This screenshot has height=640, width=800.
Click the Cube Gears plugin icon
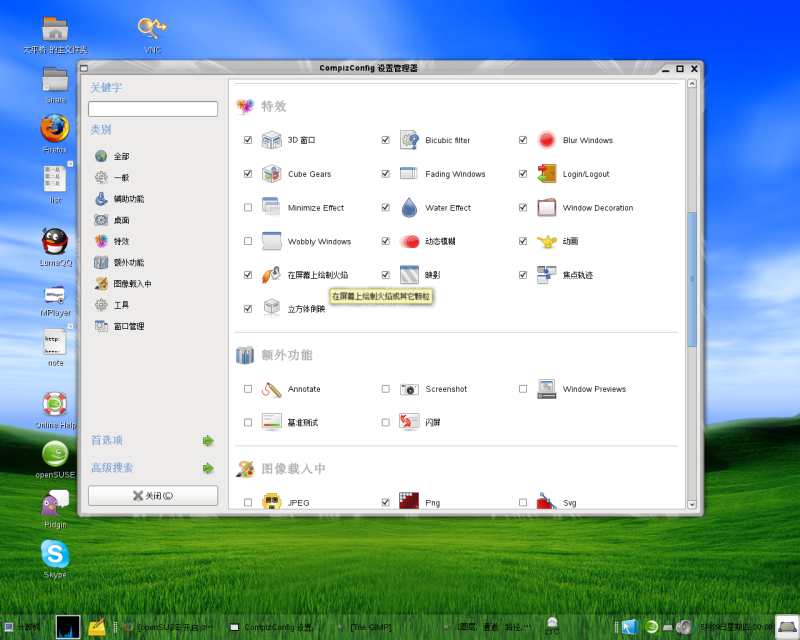[x=271, y=174]
